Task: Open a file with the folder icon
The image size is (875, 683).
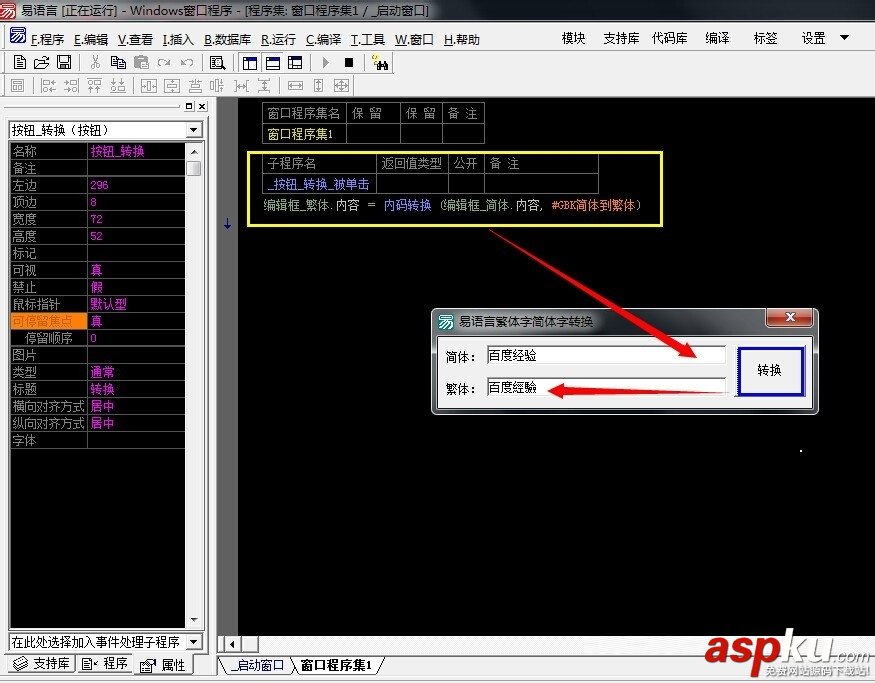Action: 42,62
